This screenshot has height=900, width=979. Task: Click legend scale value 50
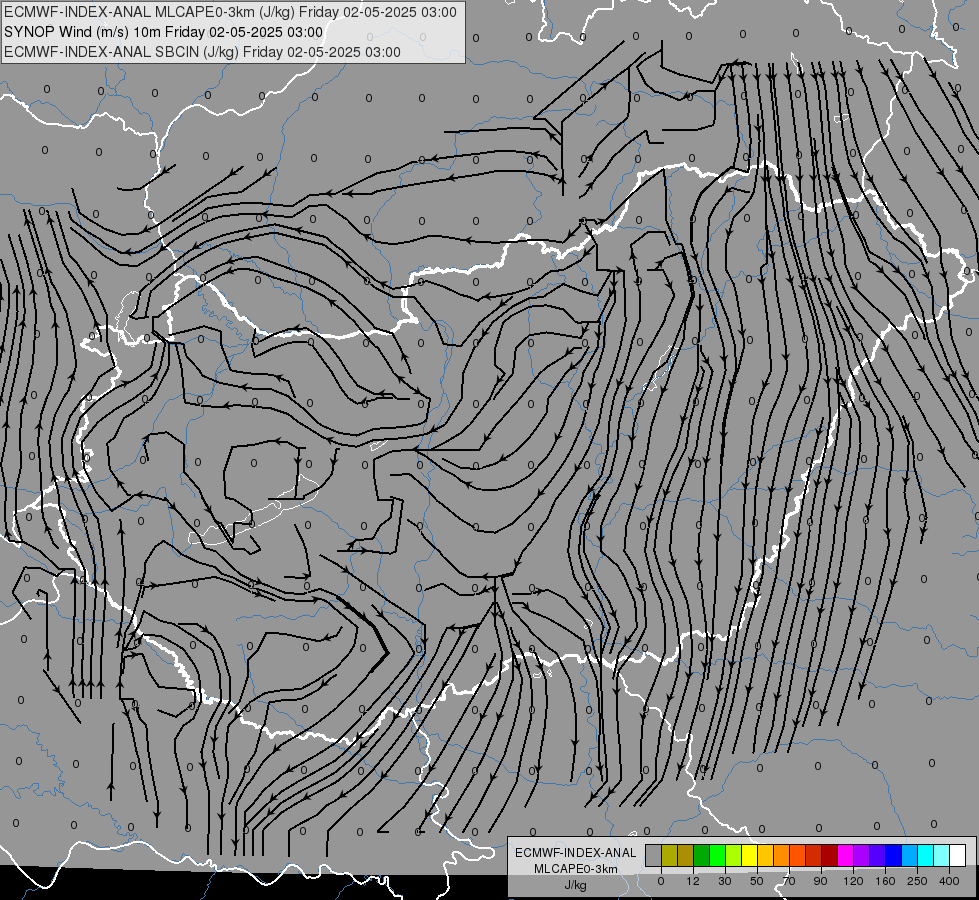757,881
